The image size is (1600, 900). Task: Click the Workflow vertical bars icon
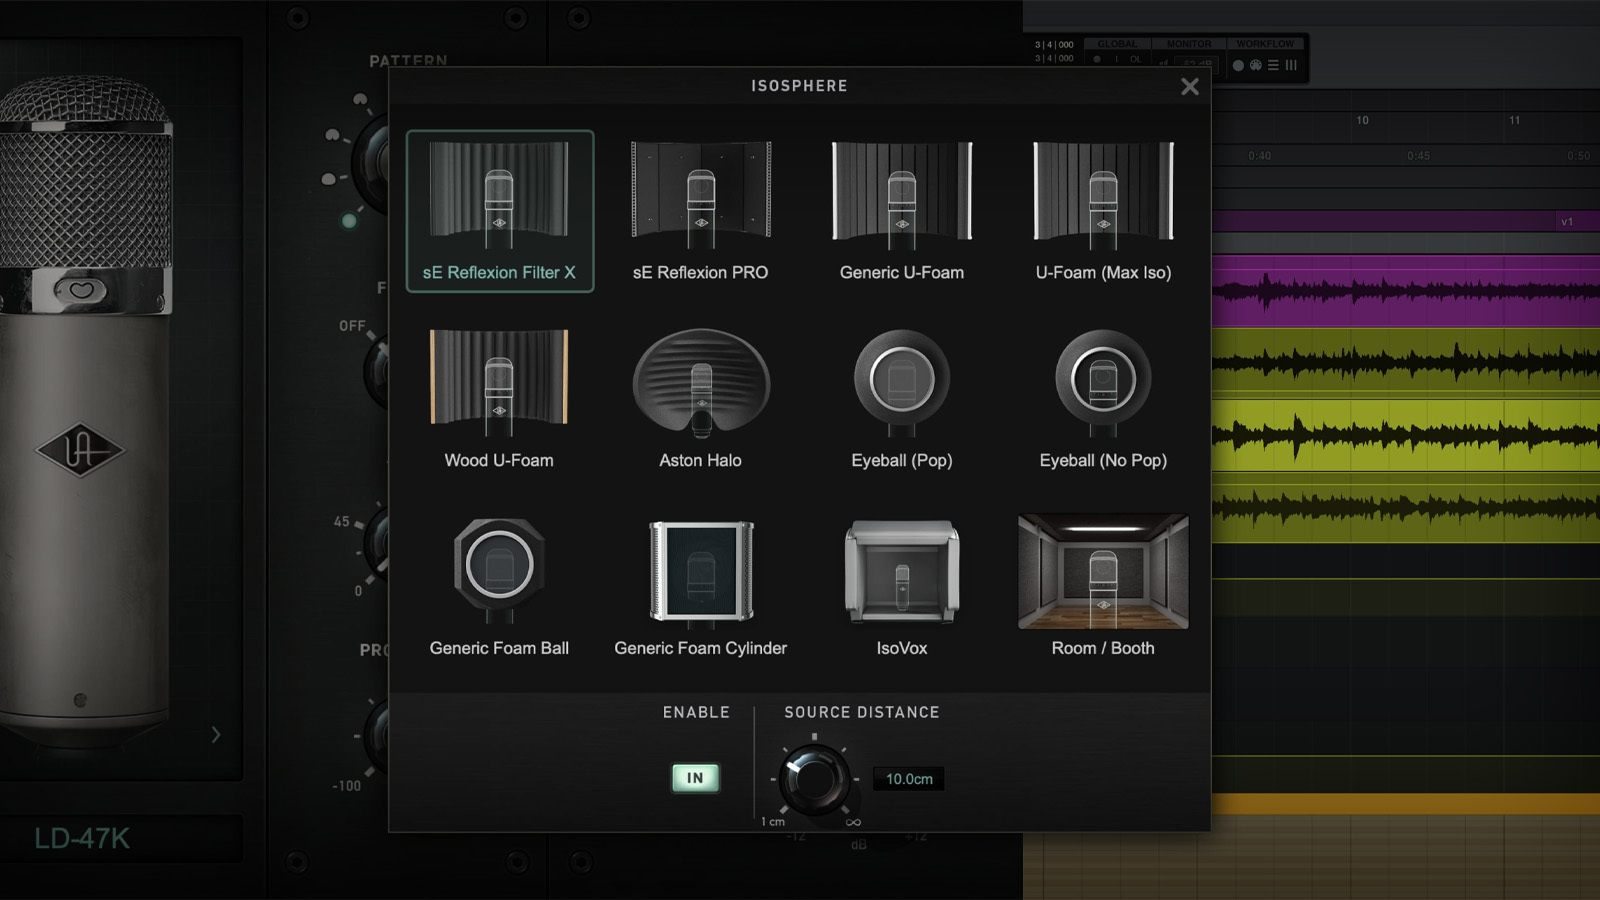tap(1291, 65)
